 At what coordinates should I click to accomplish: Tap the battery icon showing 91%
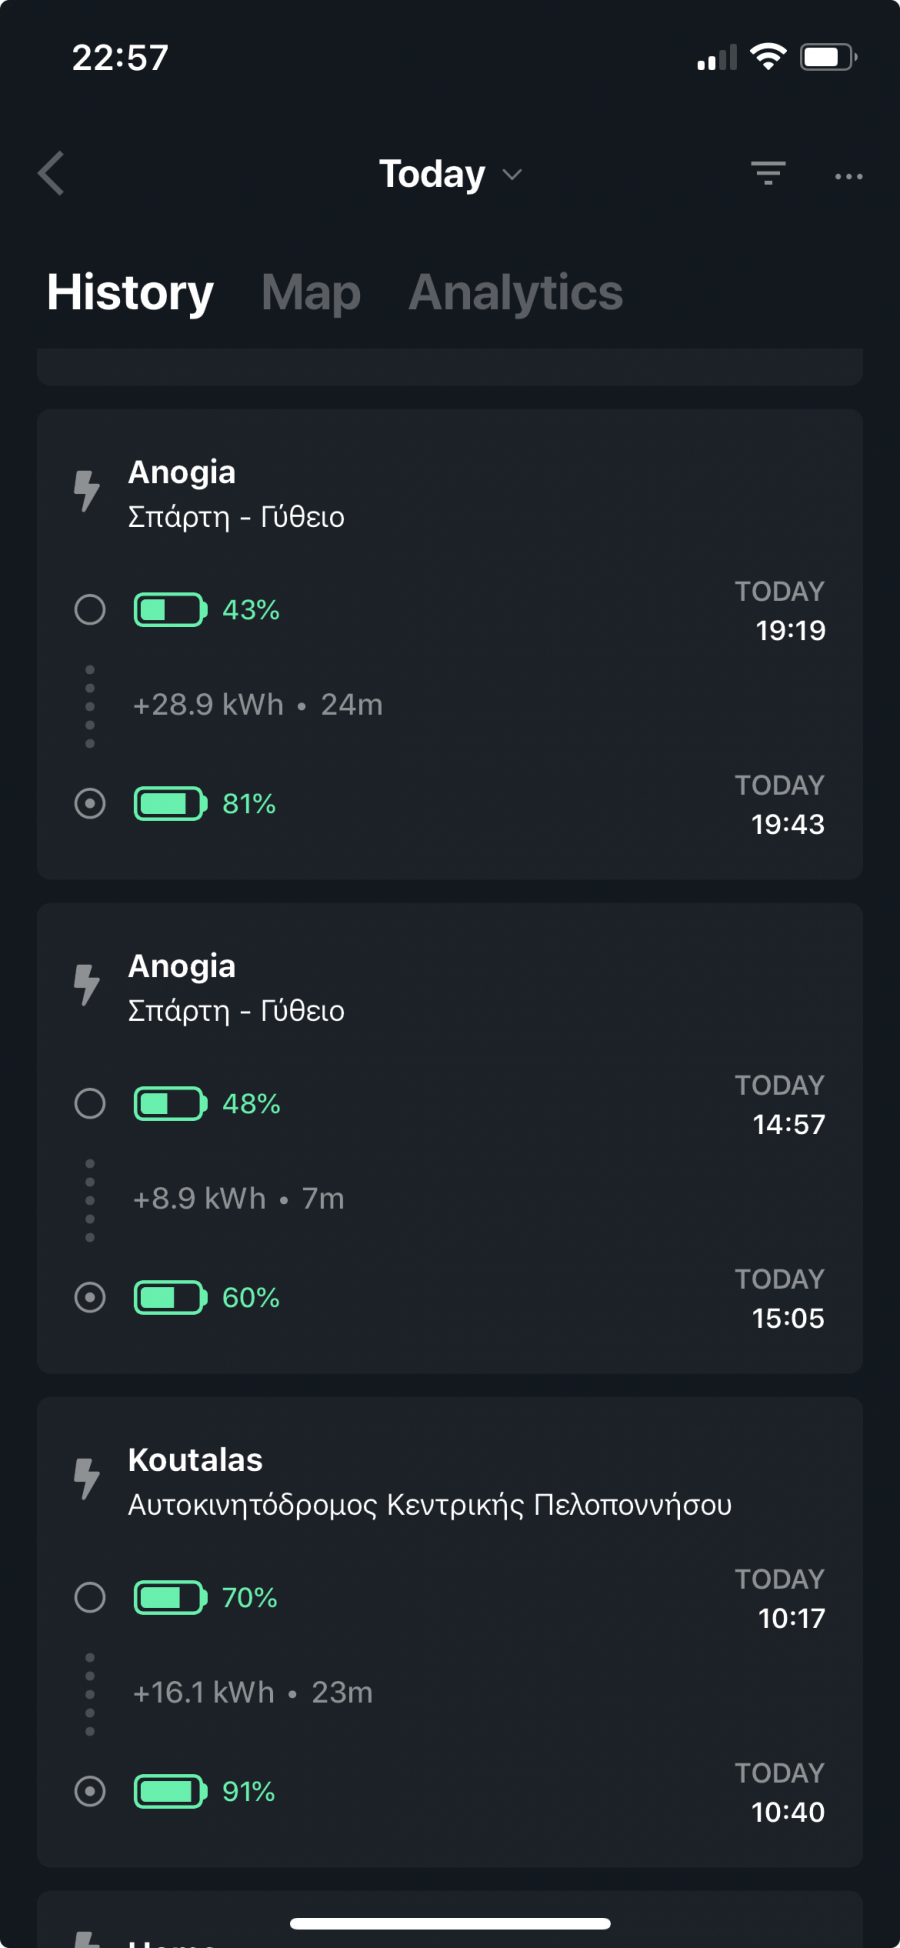(171, 1791)
